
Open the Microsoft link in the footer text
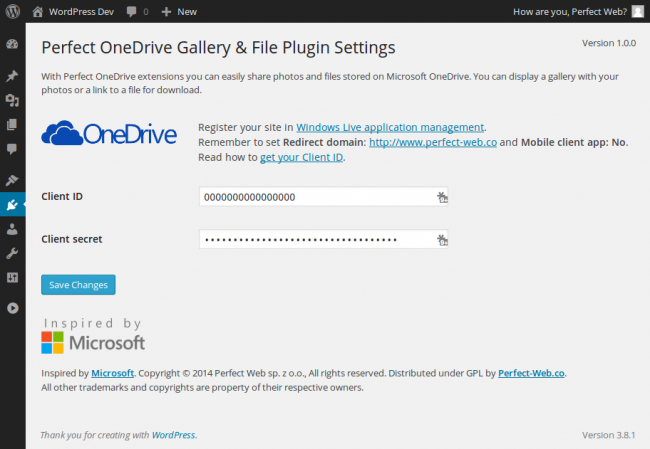(112, 373)
